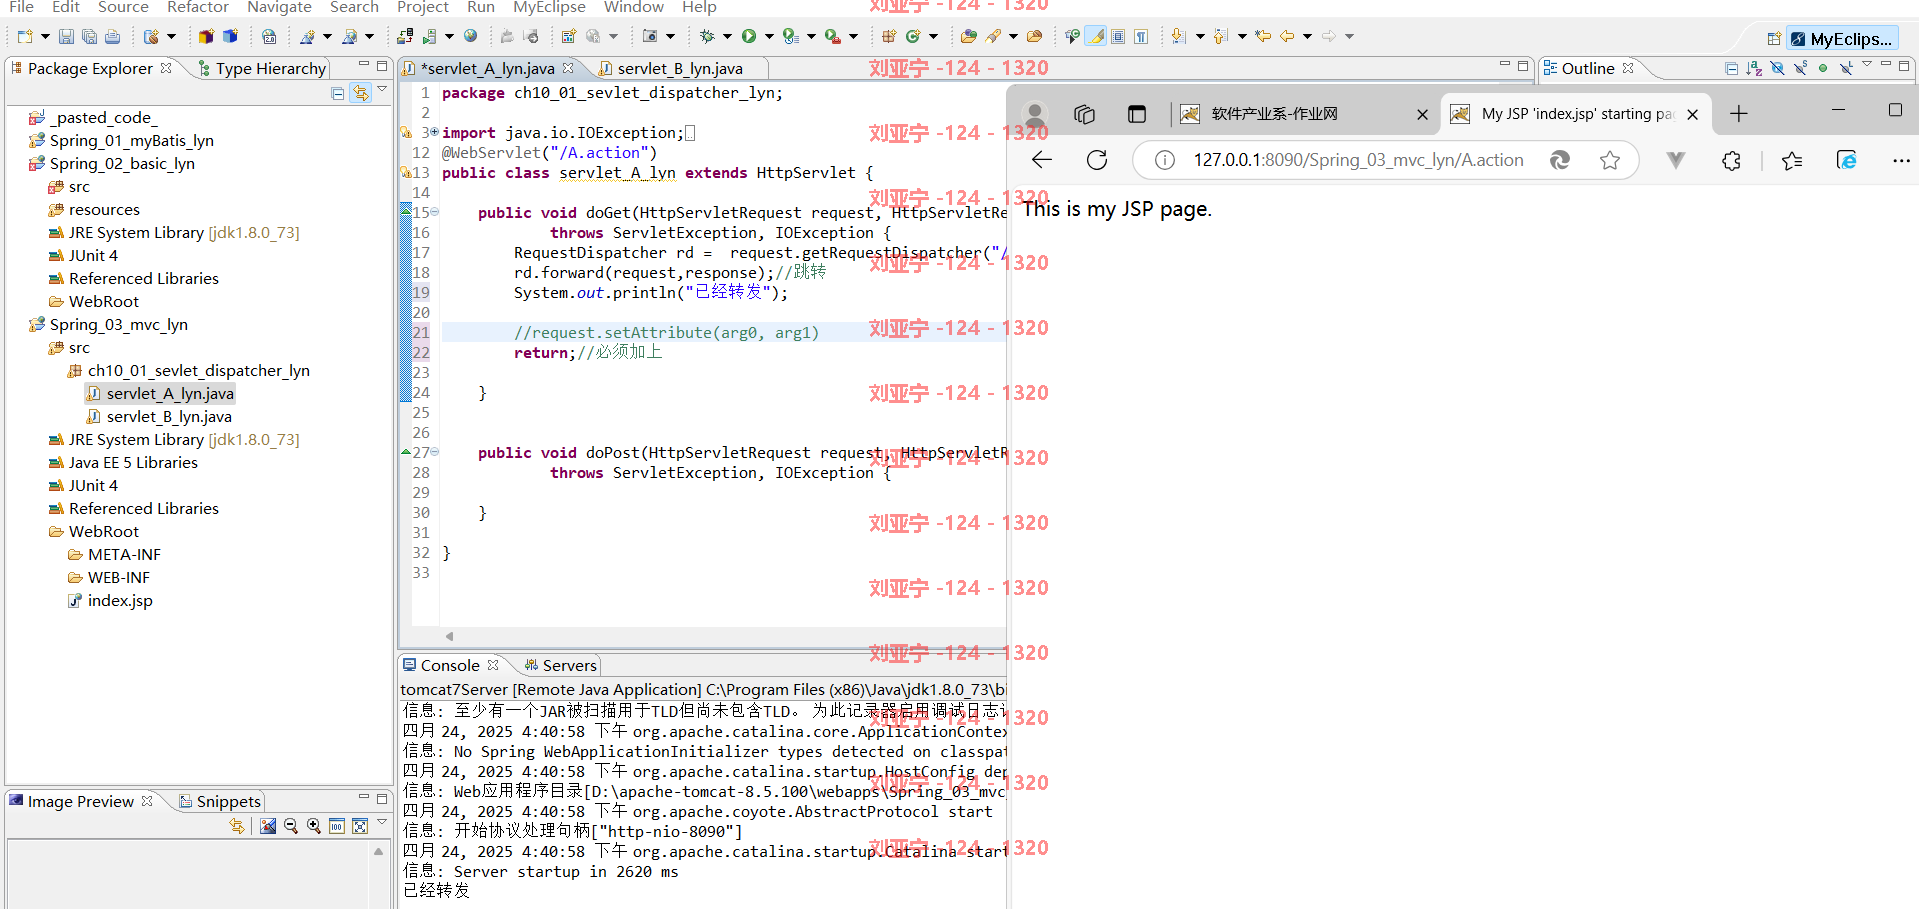
Task: Open the MyEclipse menu
Action: click(x=549, y=7)
